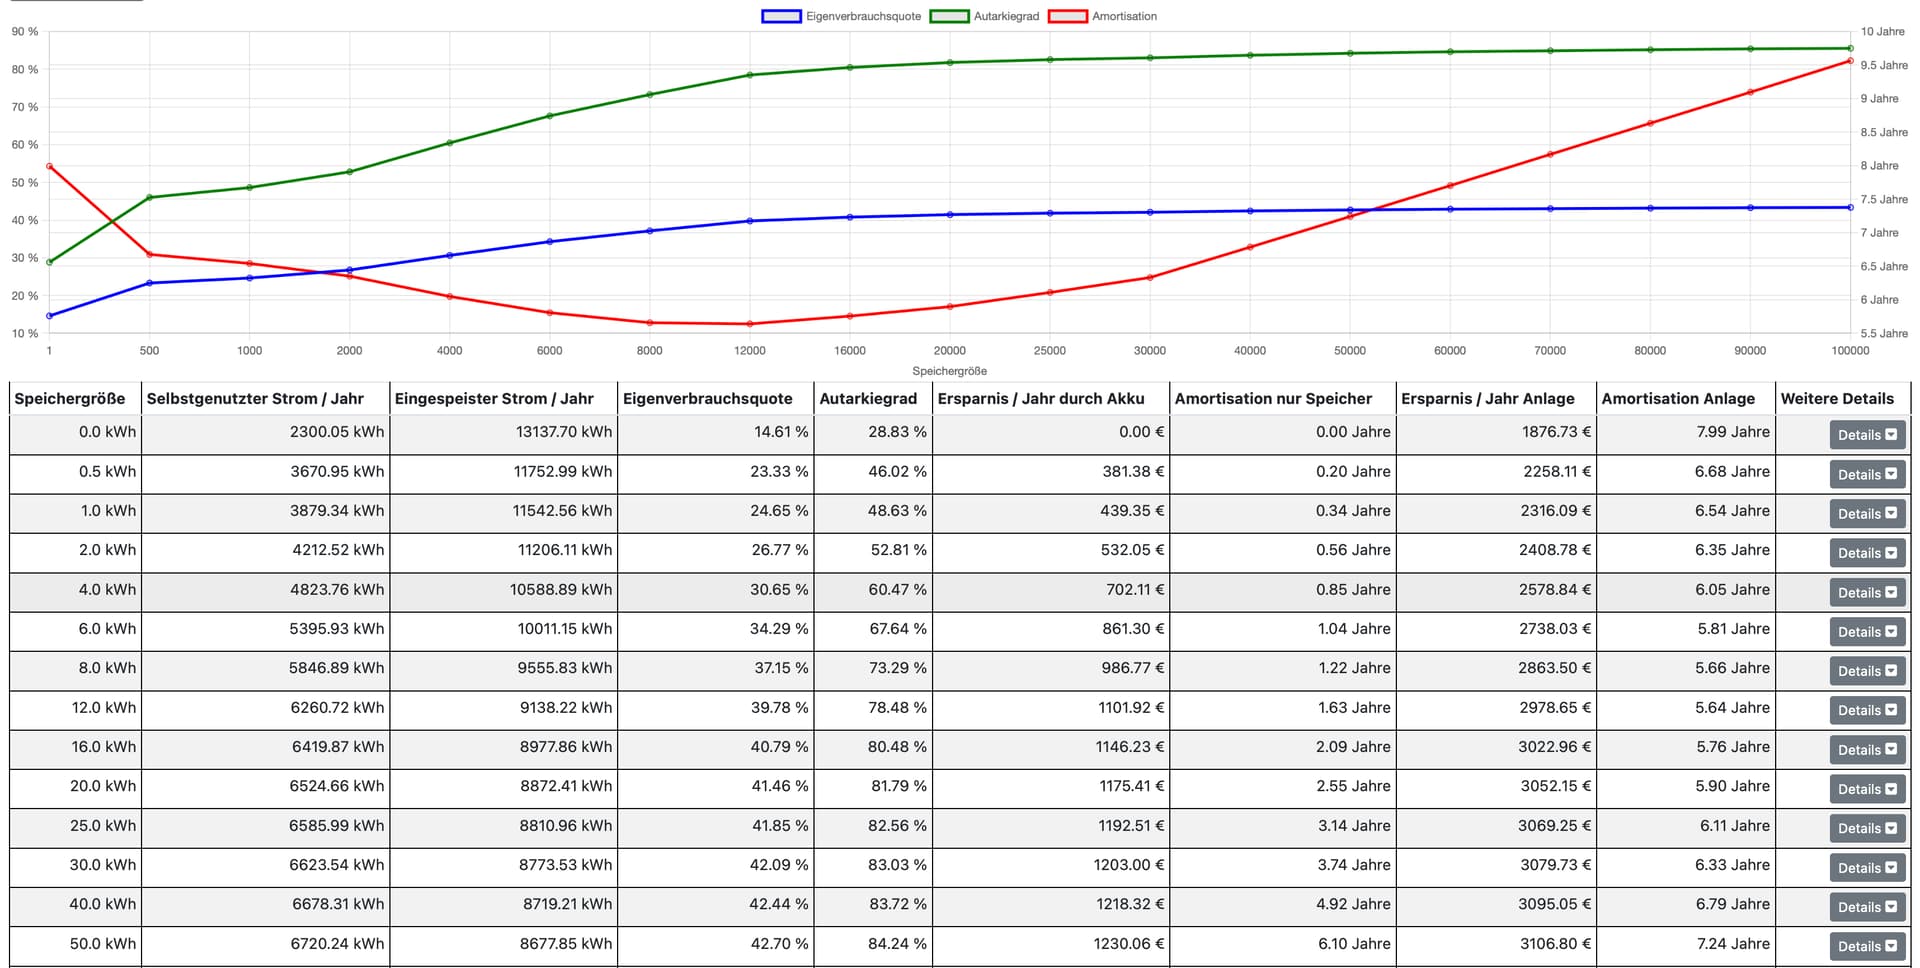1920x968 pixels.
Task: Open Details for the 1.0 kWh row
Action: click(x=1866, y=514)
